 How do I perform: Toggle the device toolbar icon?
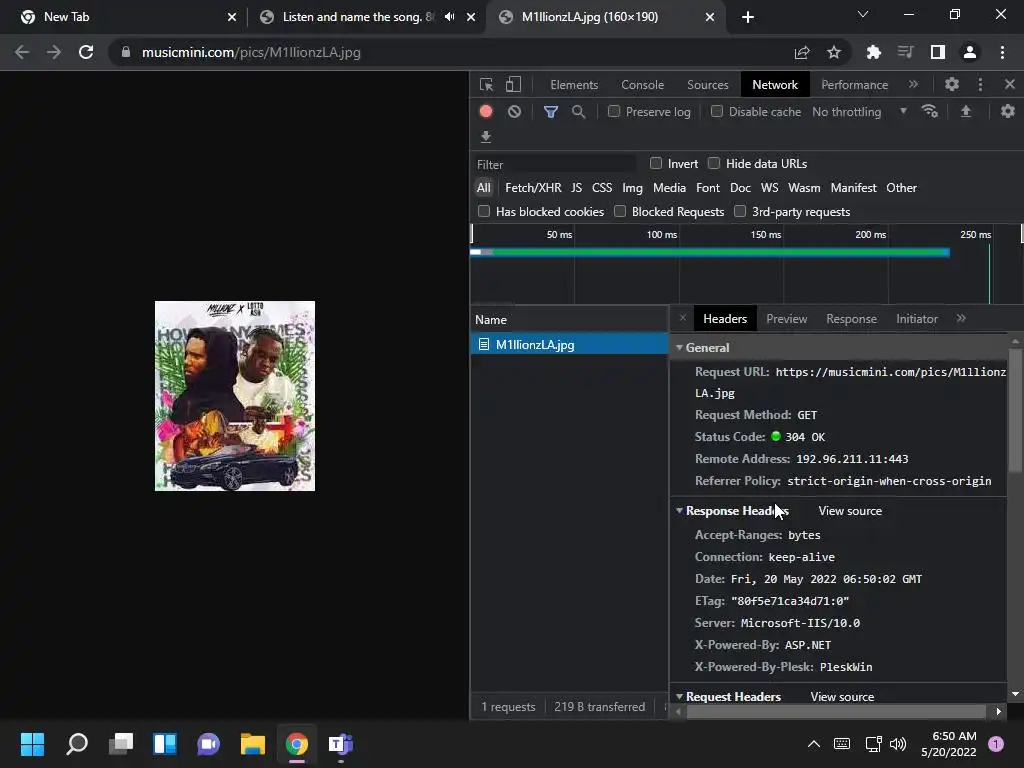[513, 84]
